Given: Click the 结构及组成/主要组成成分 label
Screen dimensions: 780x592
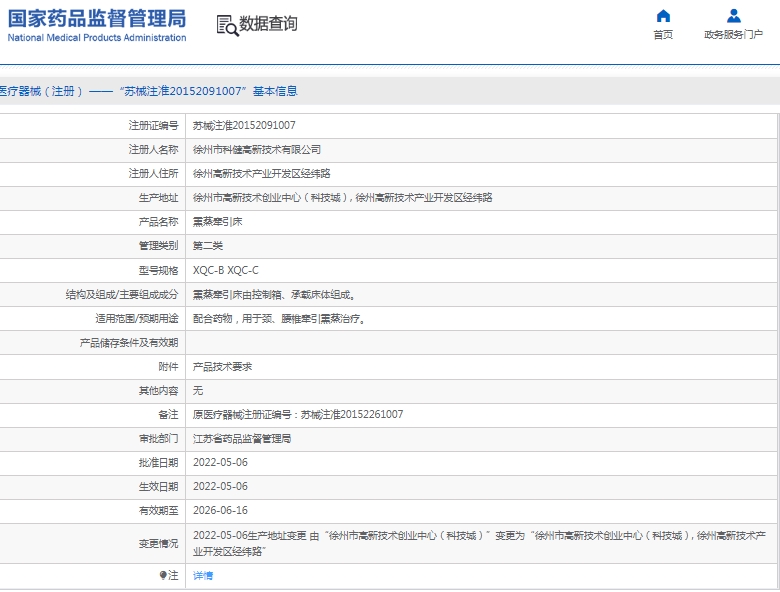Looking at the screenshot, I should point(122,295).
